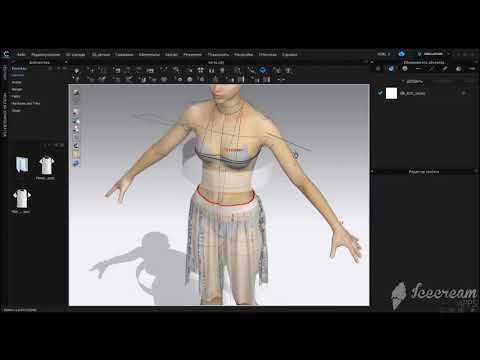Image resolution: width=480 pixels, height=360 pixels.
Task: Open the Справка menu
Action: tap(290, 54)
